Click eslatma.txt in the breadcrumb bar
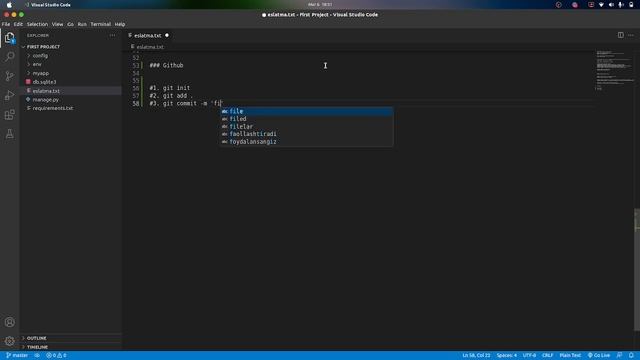Screen dimensions: 640x360 pyautogui.click(x=150, y=47)
